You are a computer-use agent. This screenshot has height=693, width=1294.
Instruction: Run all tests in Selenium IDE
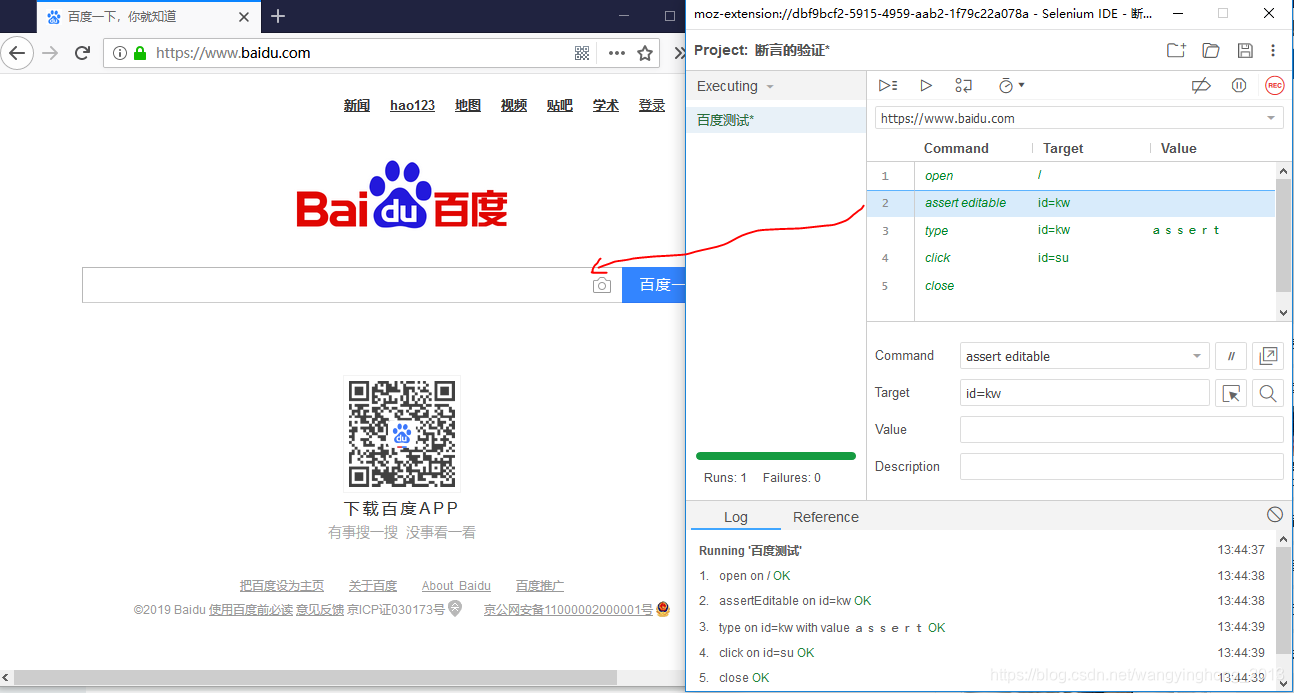tap(888, 86)
